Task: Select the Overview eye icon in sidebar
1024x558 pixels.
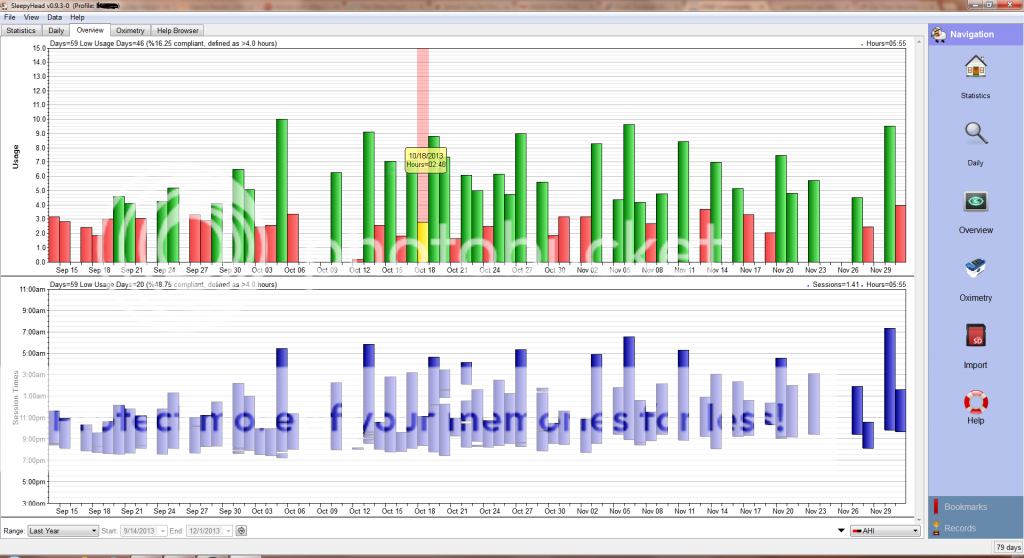Action: (x=975, y=202)
